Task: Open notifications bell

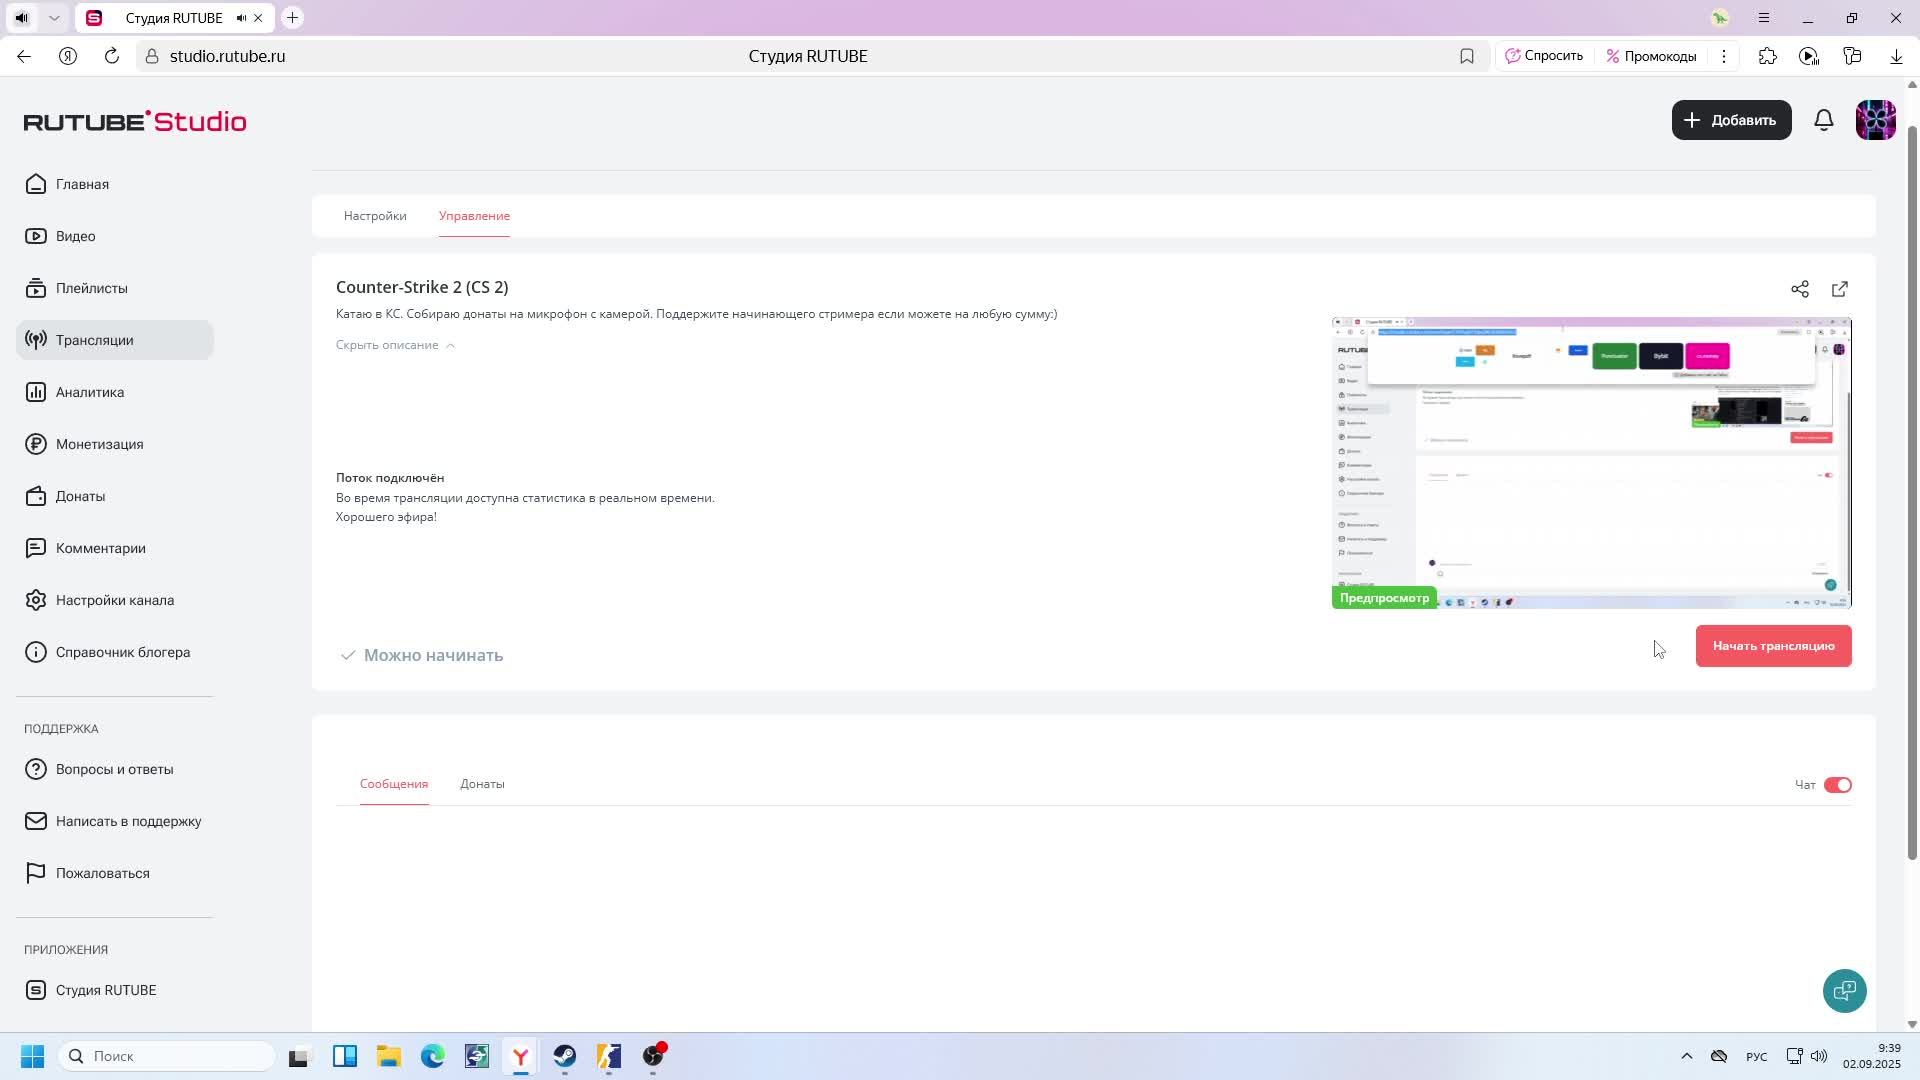Action: [1824, 120]
